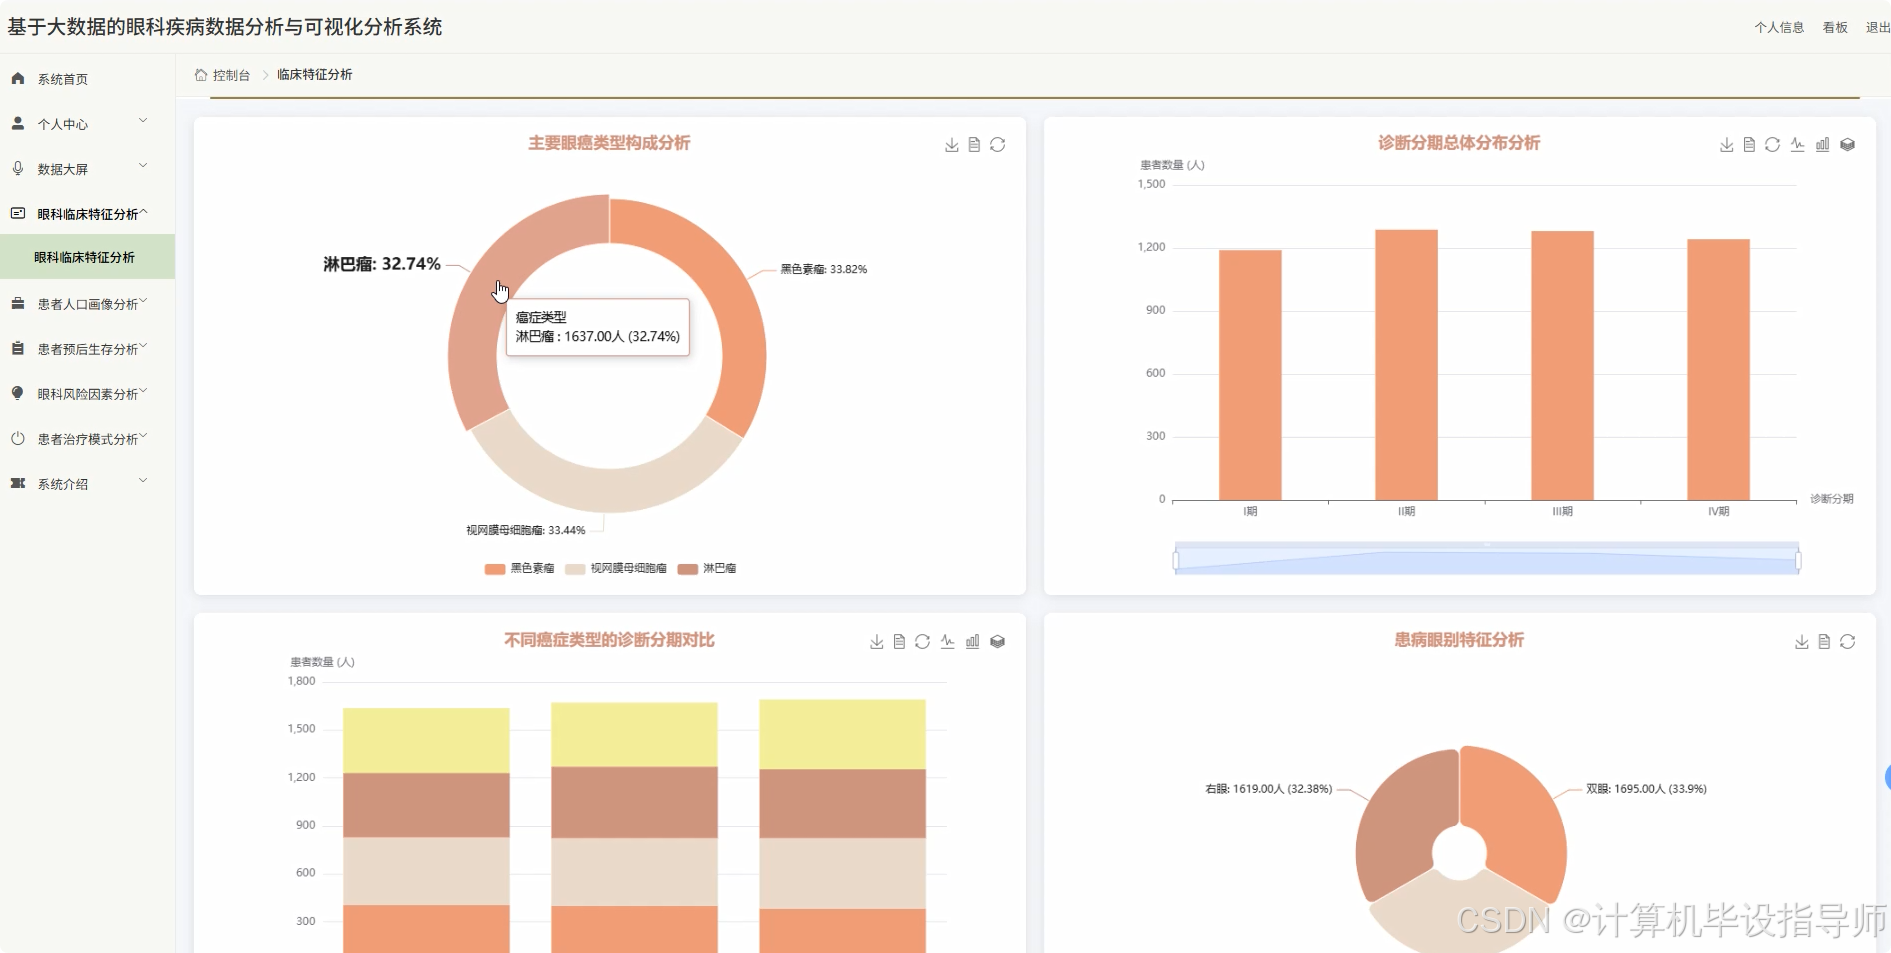Expand the 系统介绍 sidebar menu
This screenshot has height=953, width=1891.
[x=87, y=484]
